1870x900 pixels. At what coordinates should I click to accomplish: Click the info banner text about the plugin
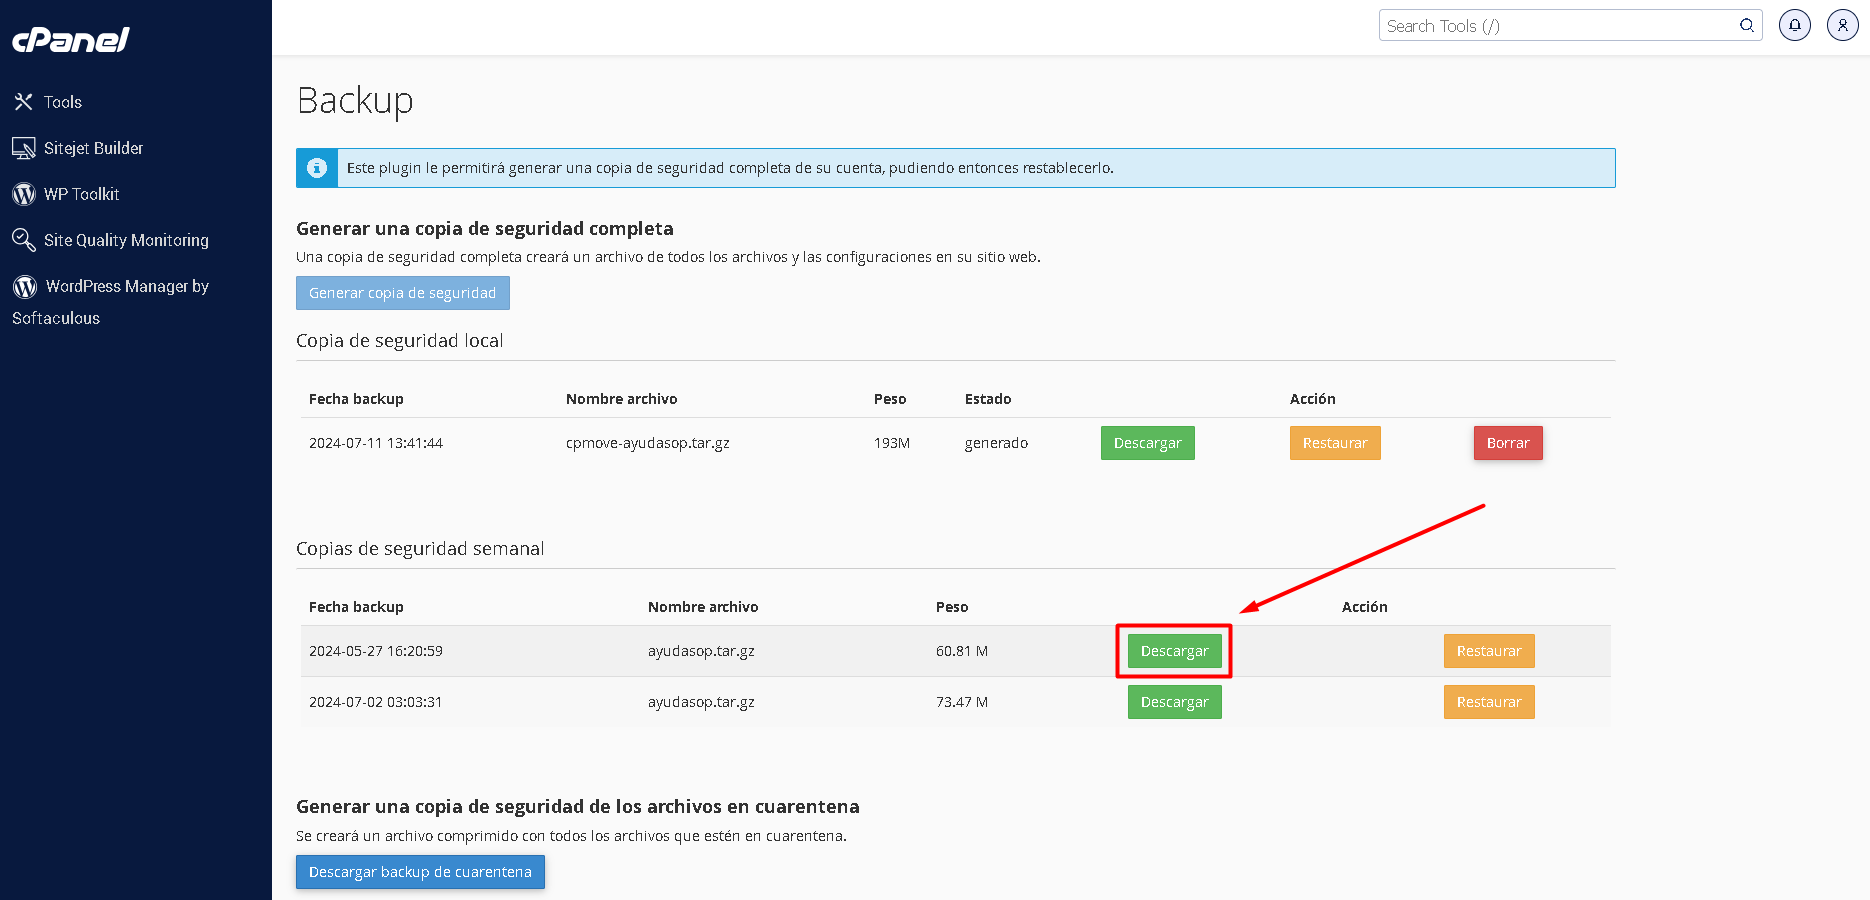pyautogui.click(x=730, y=168)
